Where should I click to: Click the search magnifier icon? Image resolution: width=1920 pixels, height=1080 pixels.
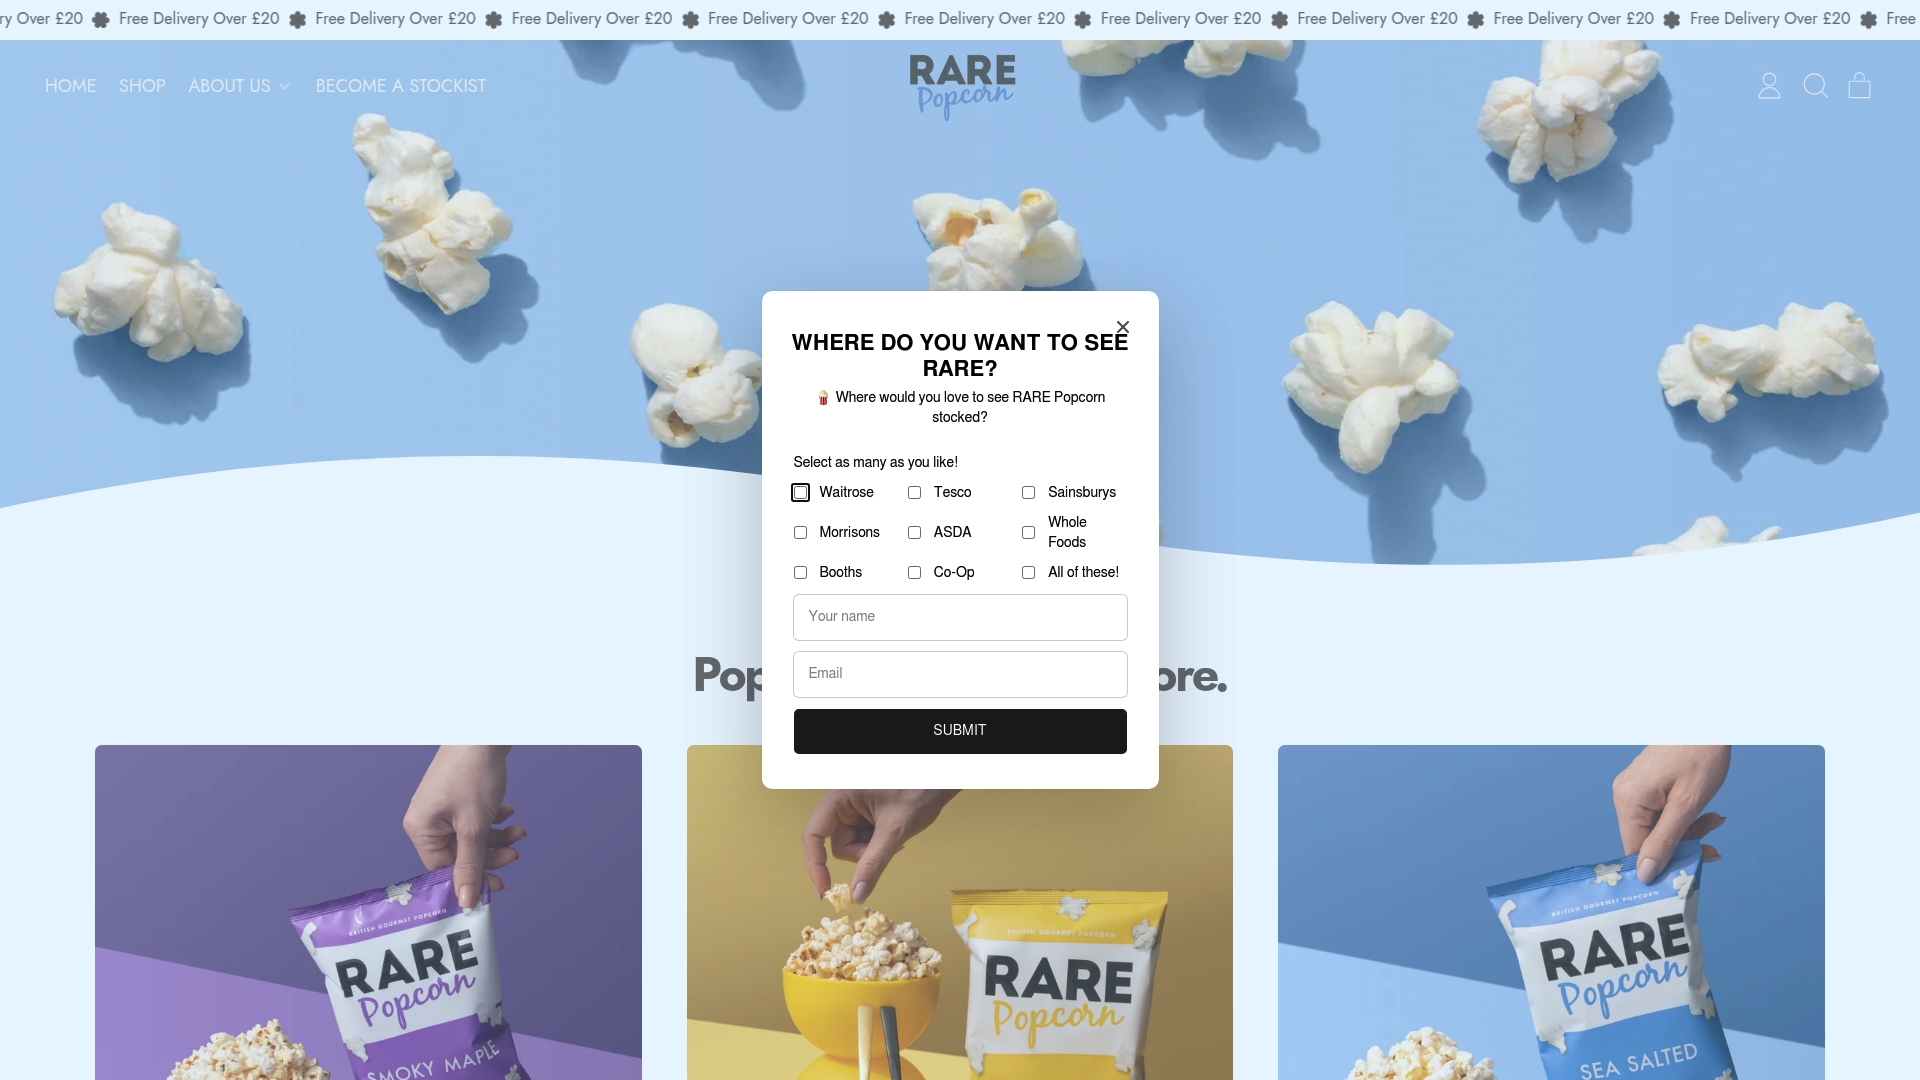click(1815, 86)
